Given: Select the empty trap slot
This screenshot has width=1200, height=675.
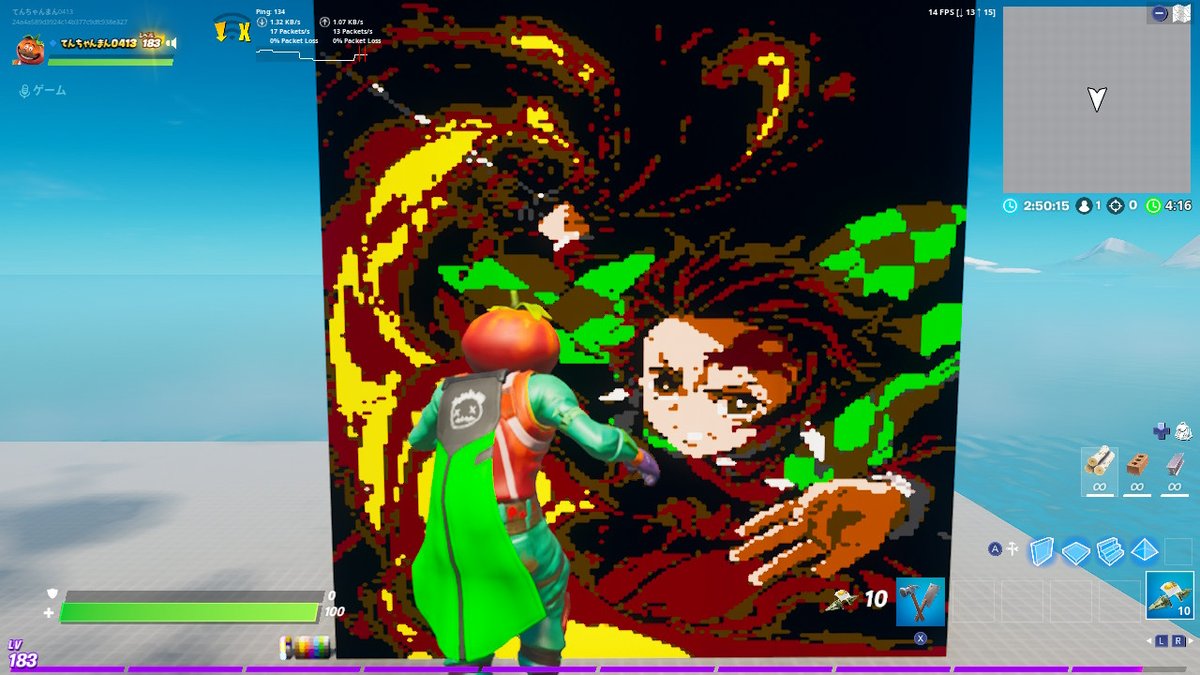Looking at the screenshot, I should (x=1178, y=551).
